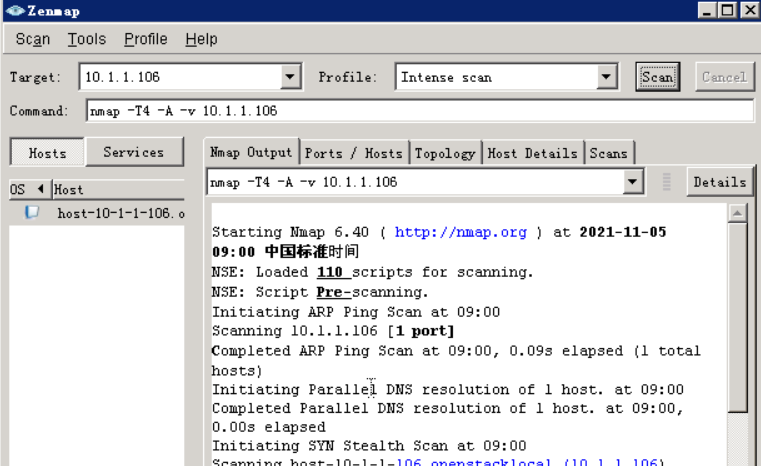Click the 'Initiating SYN Stealth Scan' output line
Screen dimensions: 761x466
(x=369, y=446)
